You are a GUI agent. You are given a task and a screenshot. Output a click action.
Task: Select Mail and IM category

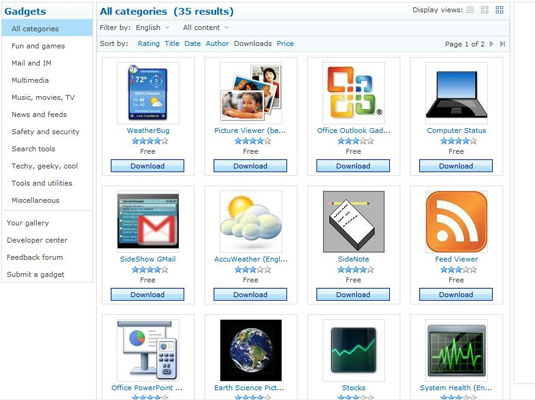coord(31,63)
